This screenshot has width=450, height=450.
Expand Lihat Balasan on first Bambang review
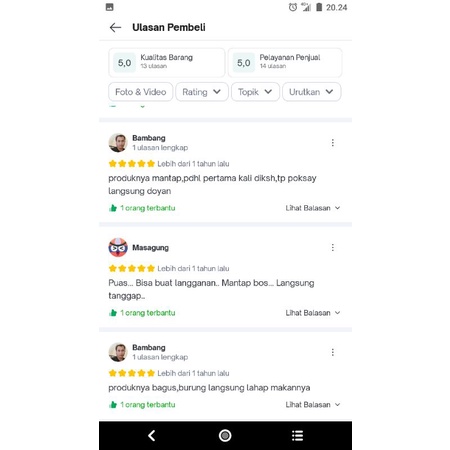313,208
